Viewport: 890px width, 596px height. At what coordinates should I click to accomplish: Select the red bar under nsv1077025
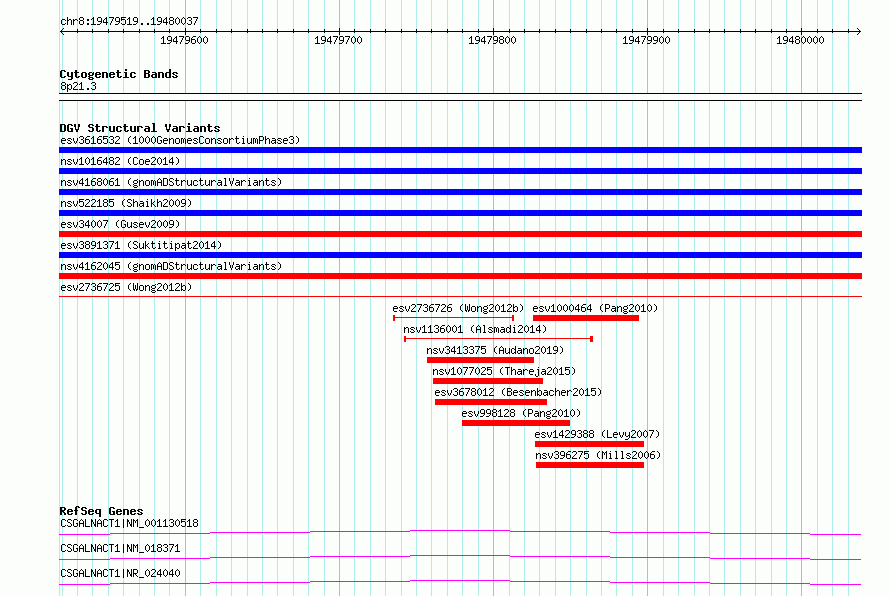click(488, 381)
